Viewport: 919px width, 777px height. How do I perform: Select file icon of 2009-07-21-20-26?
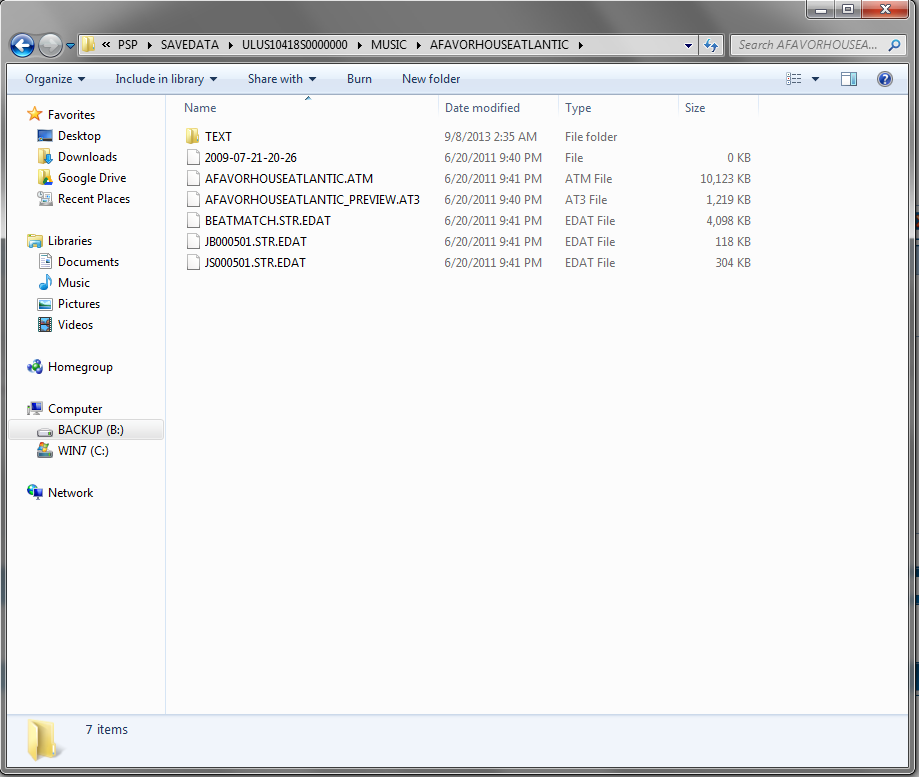pos(193,158)
